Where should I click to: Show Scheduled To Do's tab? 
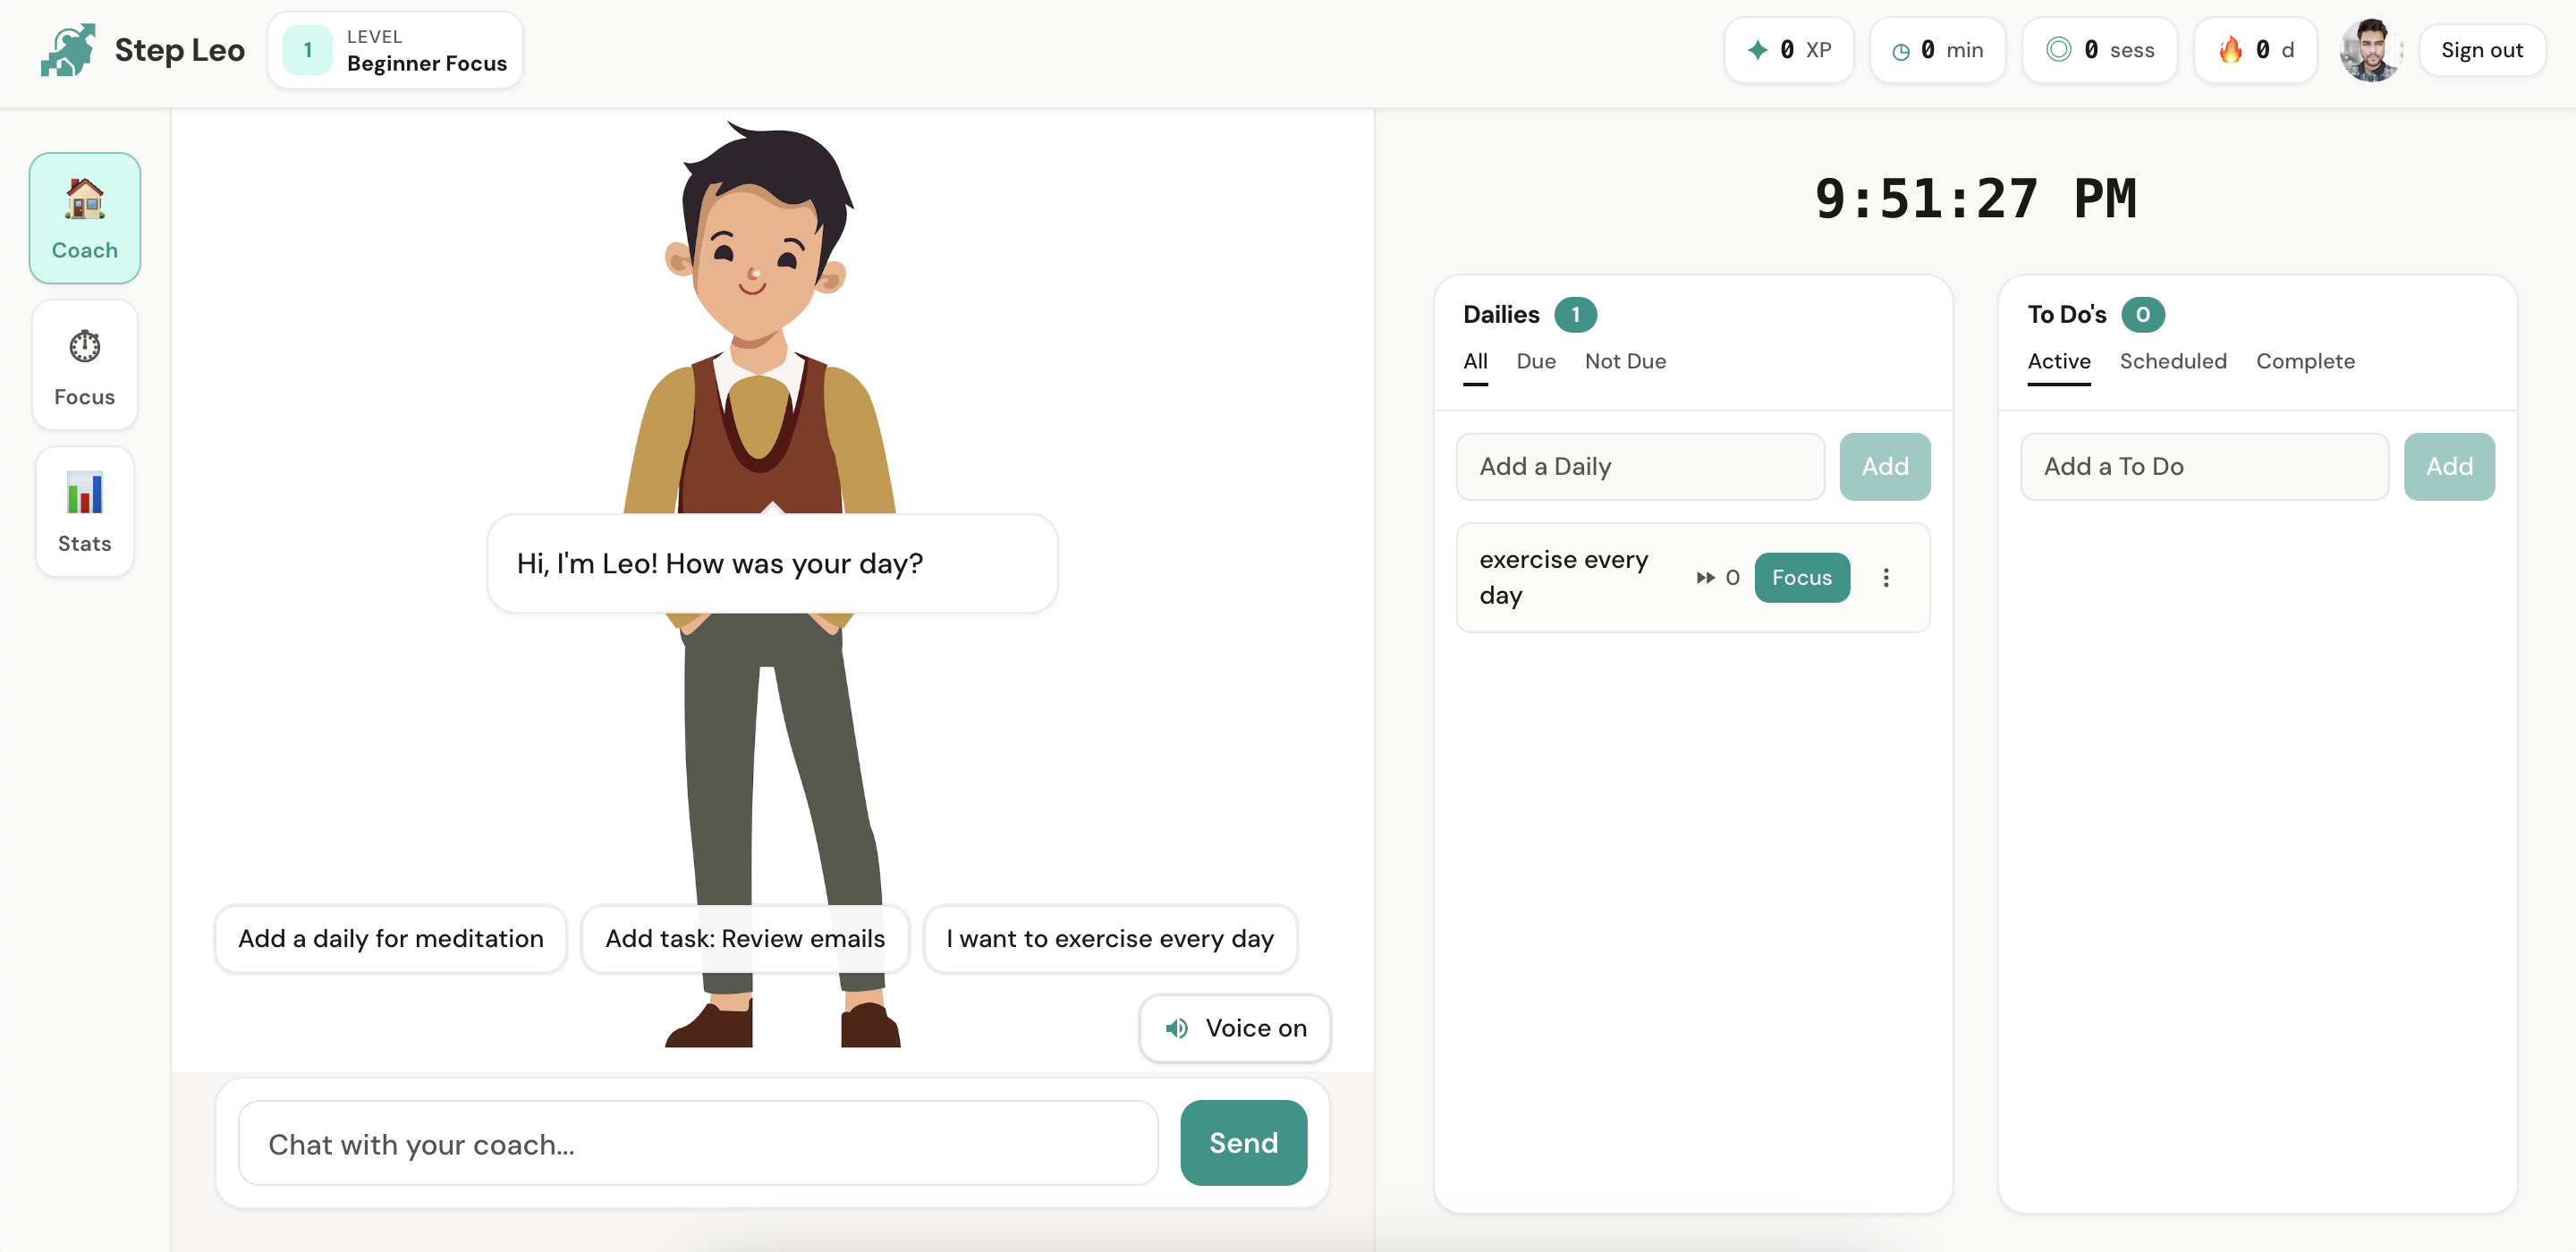[x=2172, y=361]
